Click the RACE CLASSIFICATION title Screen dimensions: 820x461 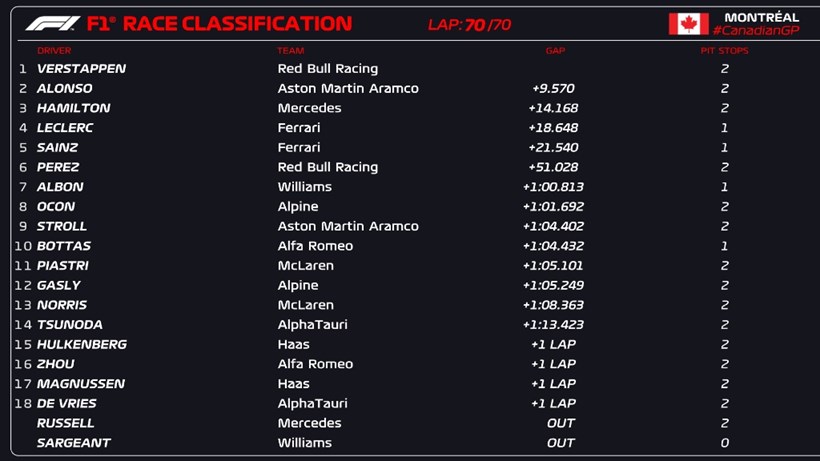(x=237, y=23)
